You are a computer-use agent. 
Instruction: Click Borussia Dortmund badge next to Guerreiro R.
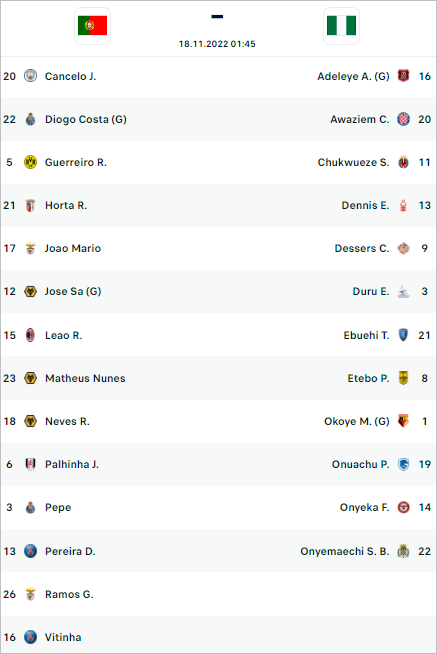point(30,162)
